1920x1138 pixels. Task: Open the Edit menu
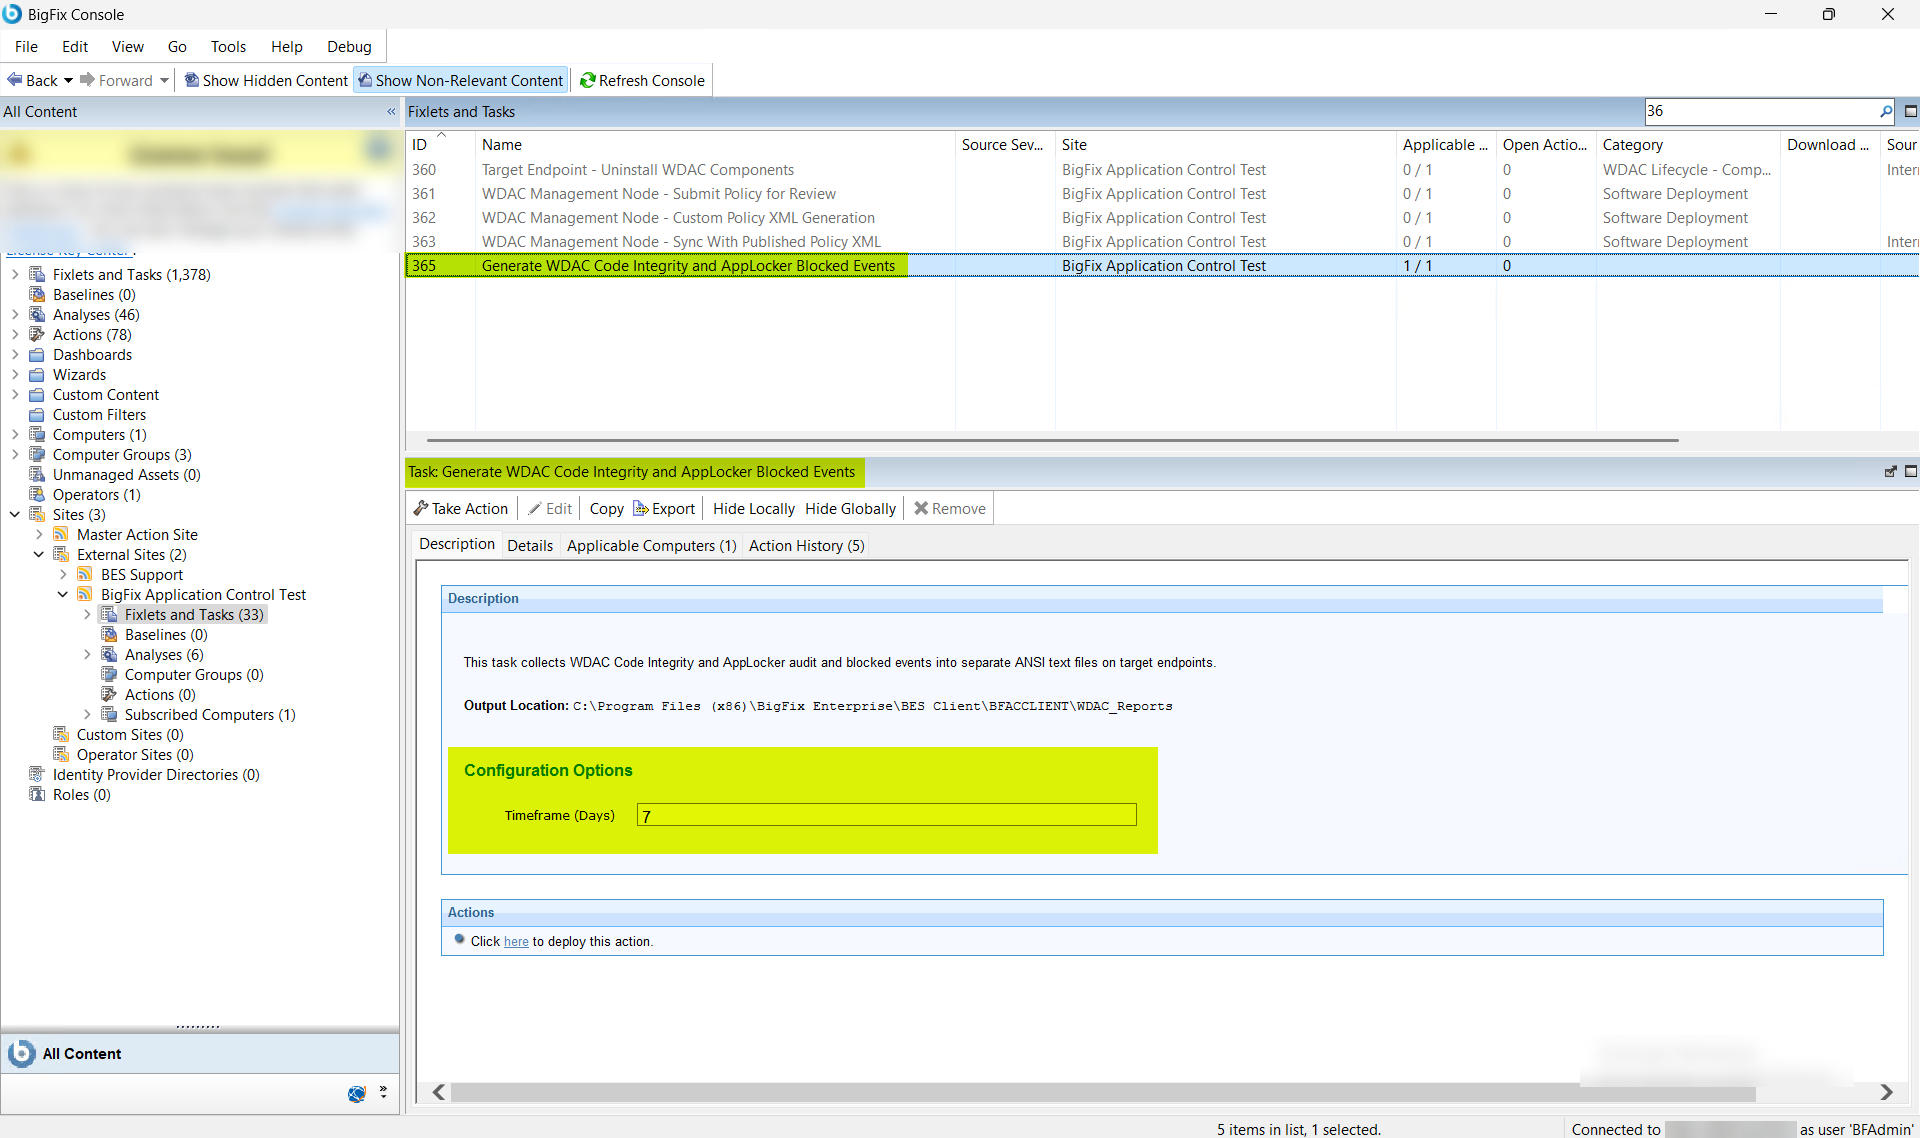click(x=75, y=46)
